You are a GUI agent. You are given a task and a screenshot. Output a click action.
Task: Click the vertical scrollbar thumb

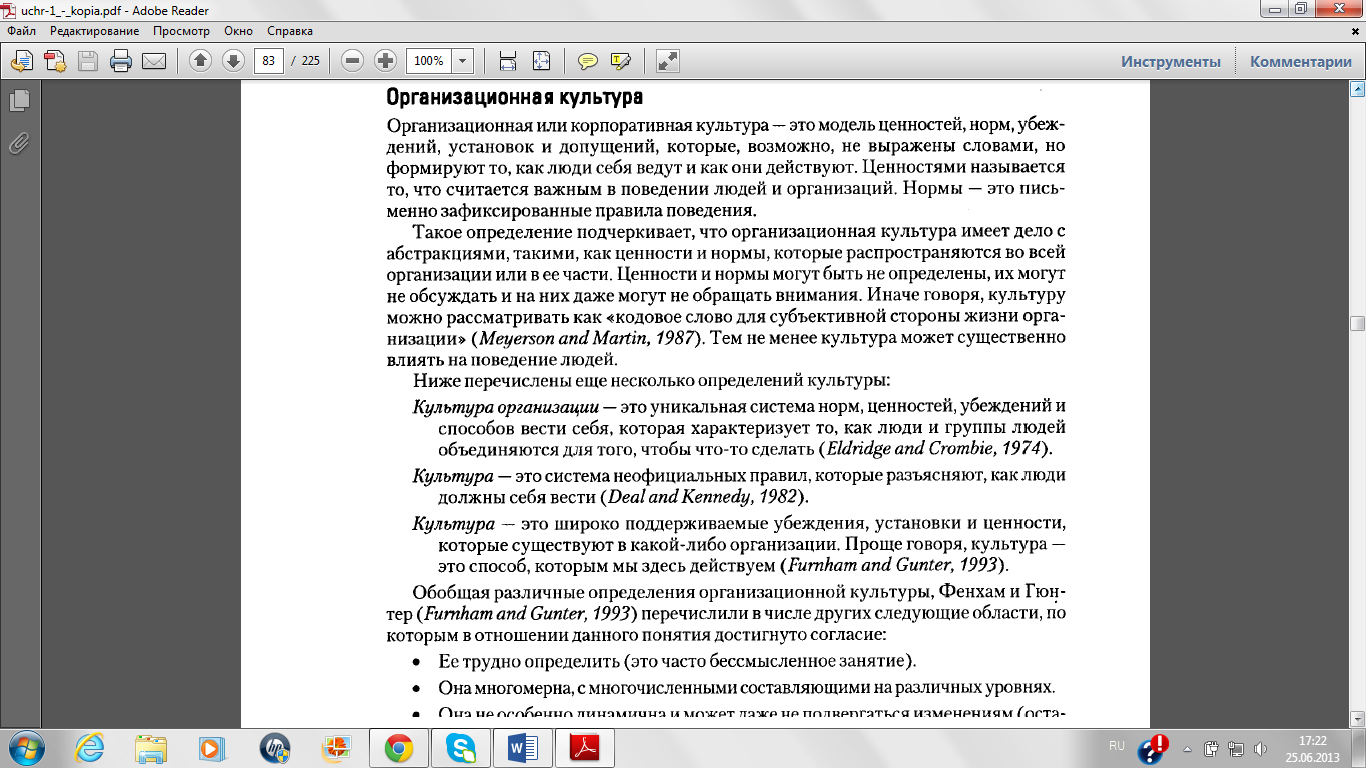[1357, 324]
